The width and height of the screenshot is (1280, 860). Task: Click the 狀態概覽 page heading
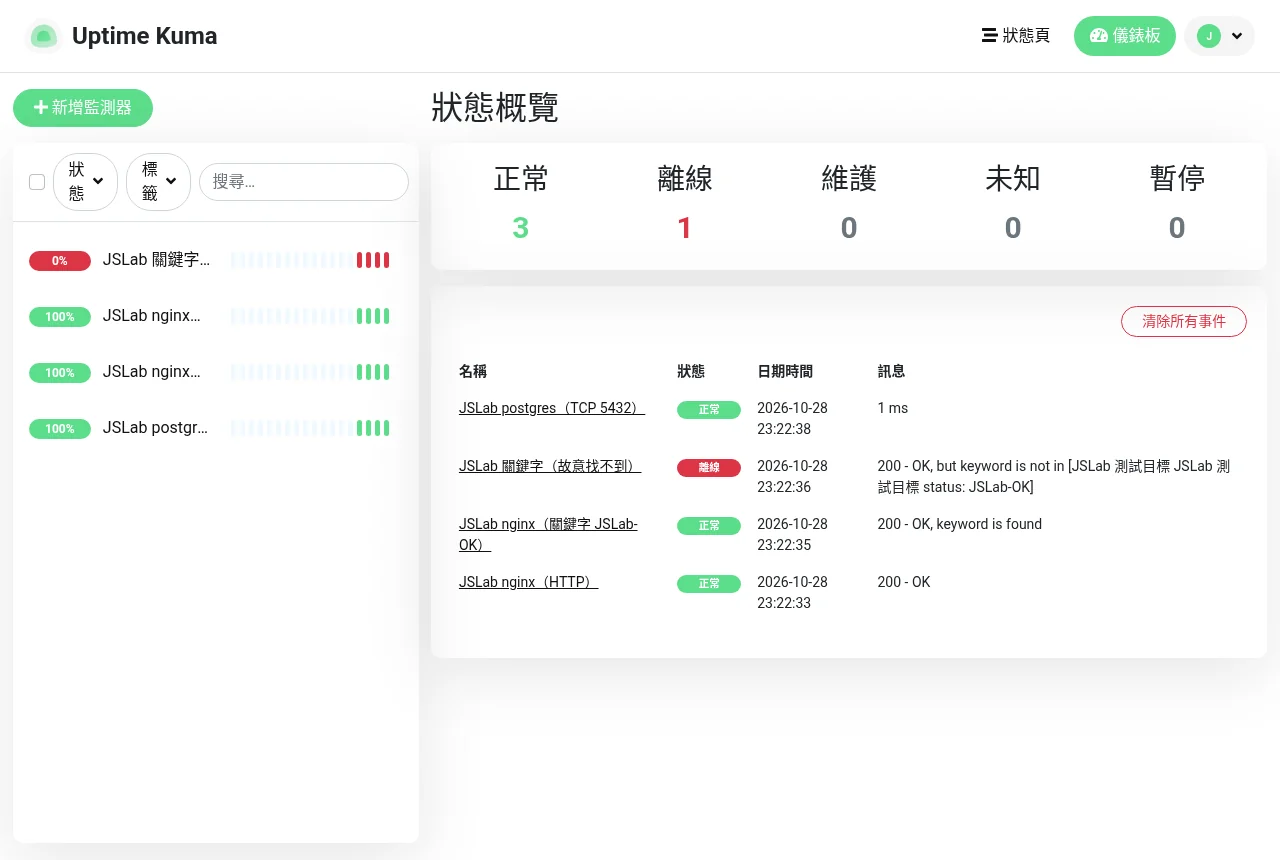point(495,108)
